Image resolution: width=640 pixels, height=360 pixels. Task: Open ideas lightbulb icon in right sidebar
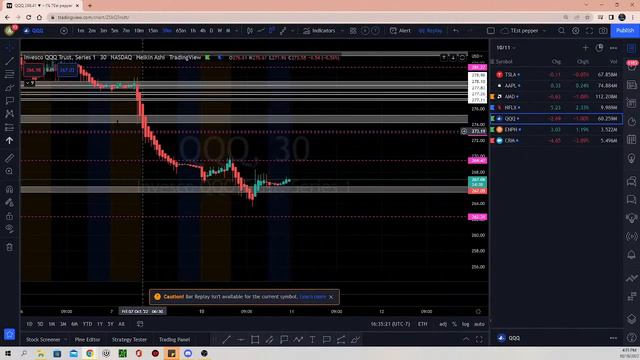click(631, 158)
